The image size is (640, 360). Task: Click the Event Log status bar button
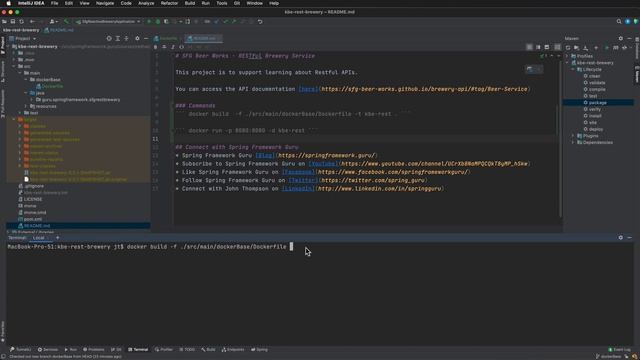pos(620,349)
